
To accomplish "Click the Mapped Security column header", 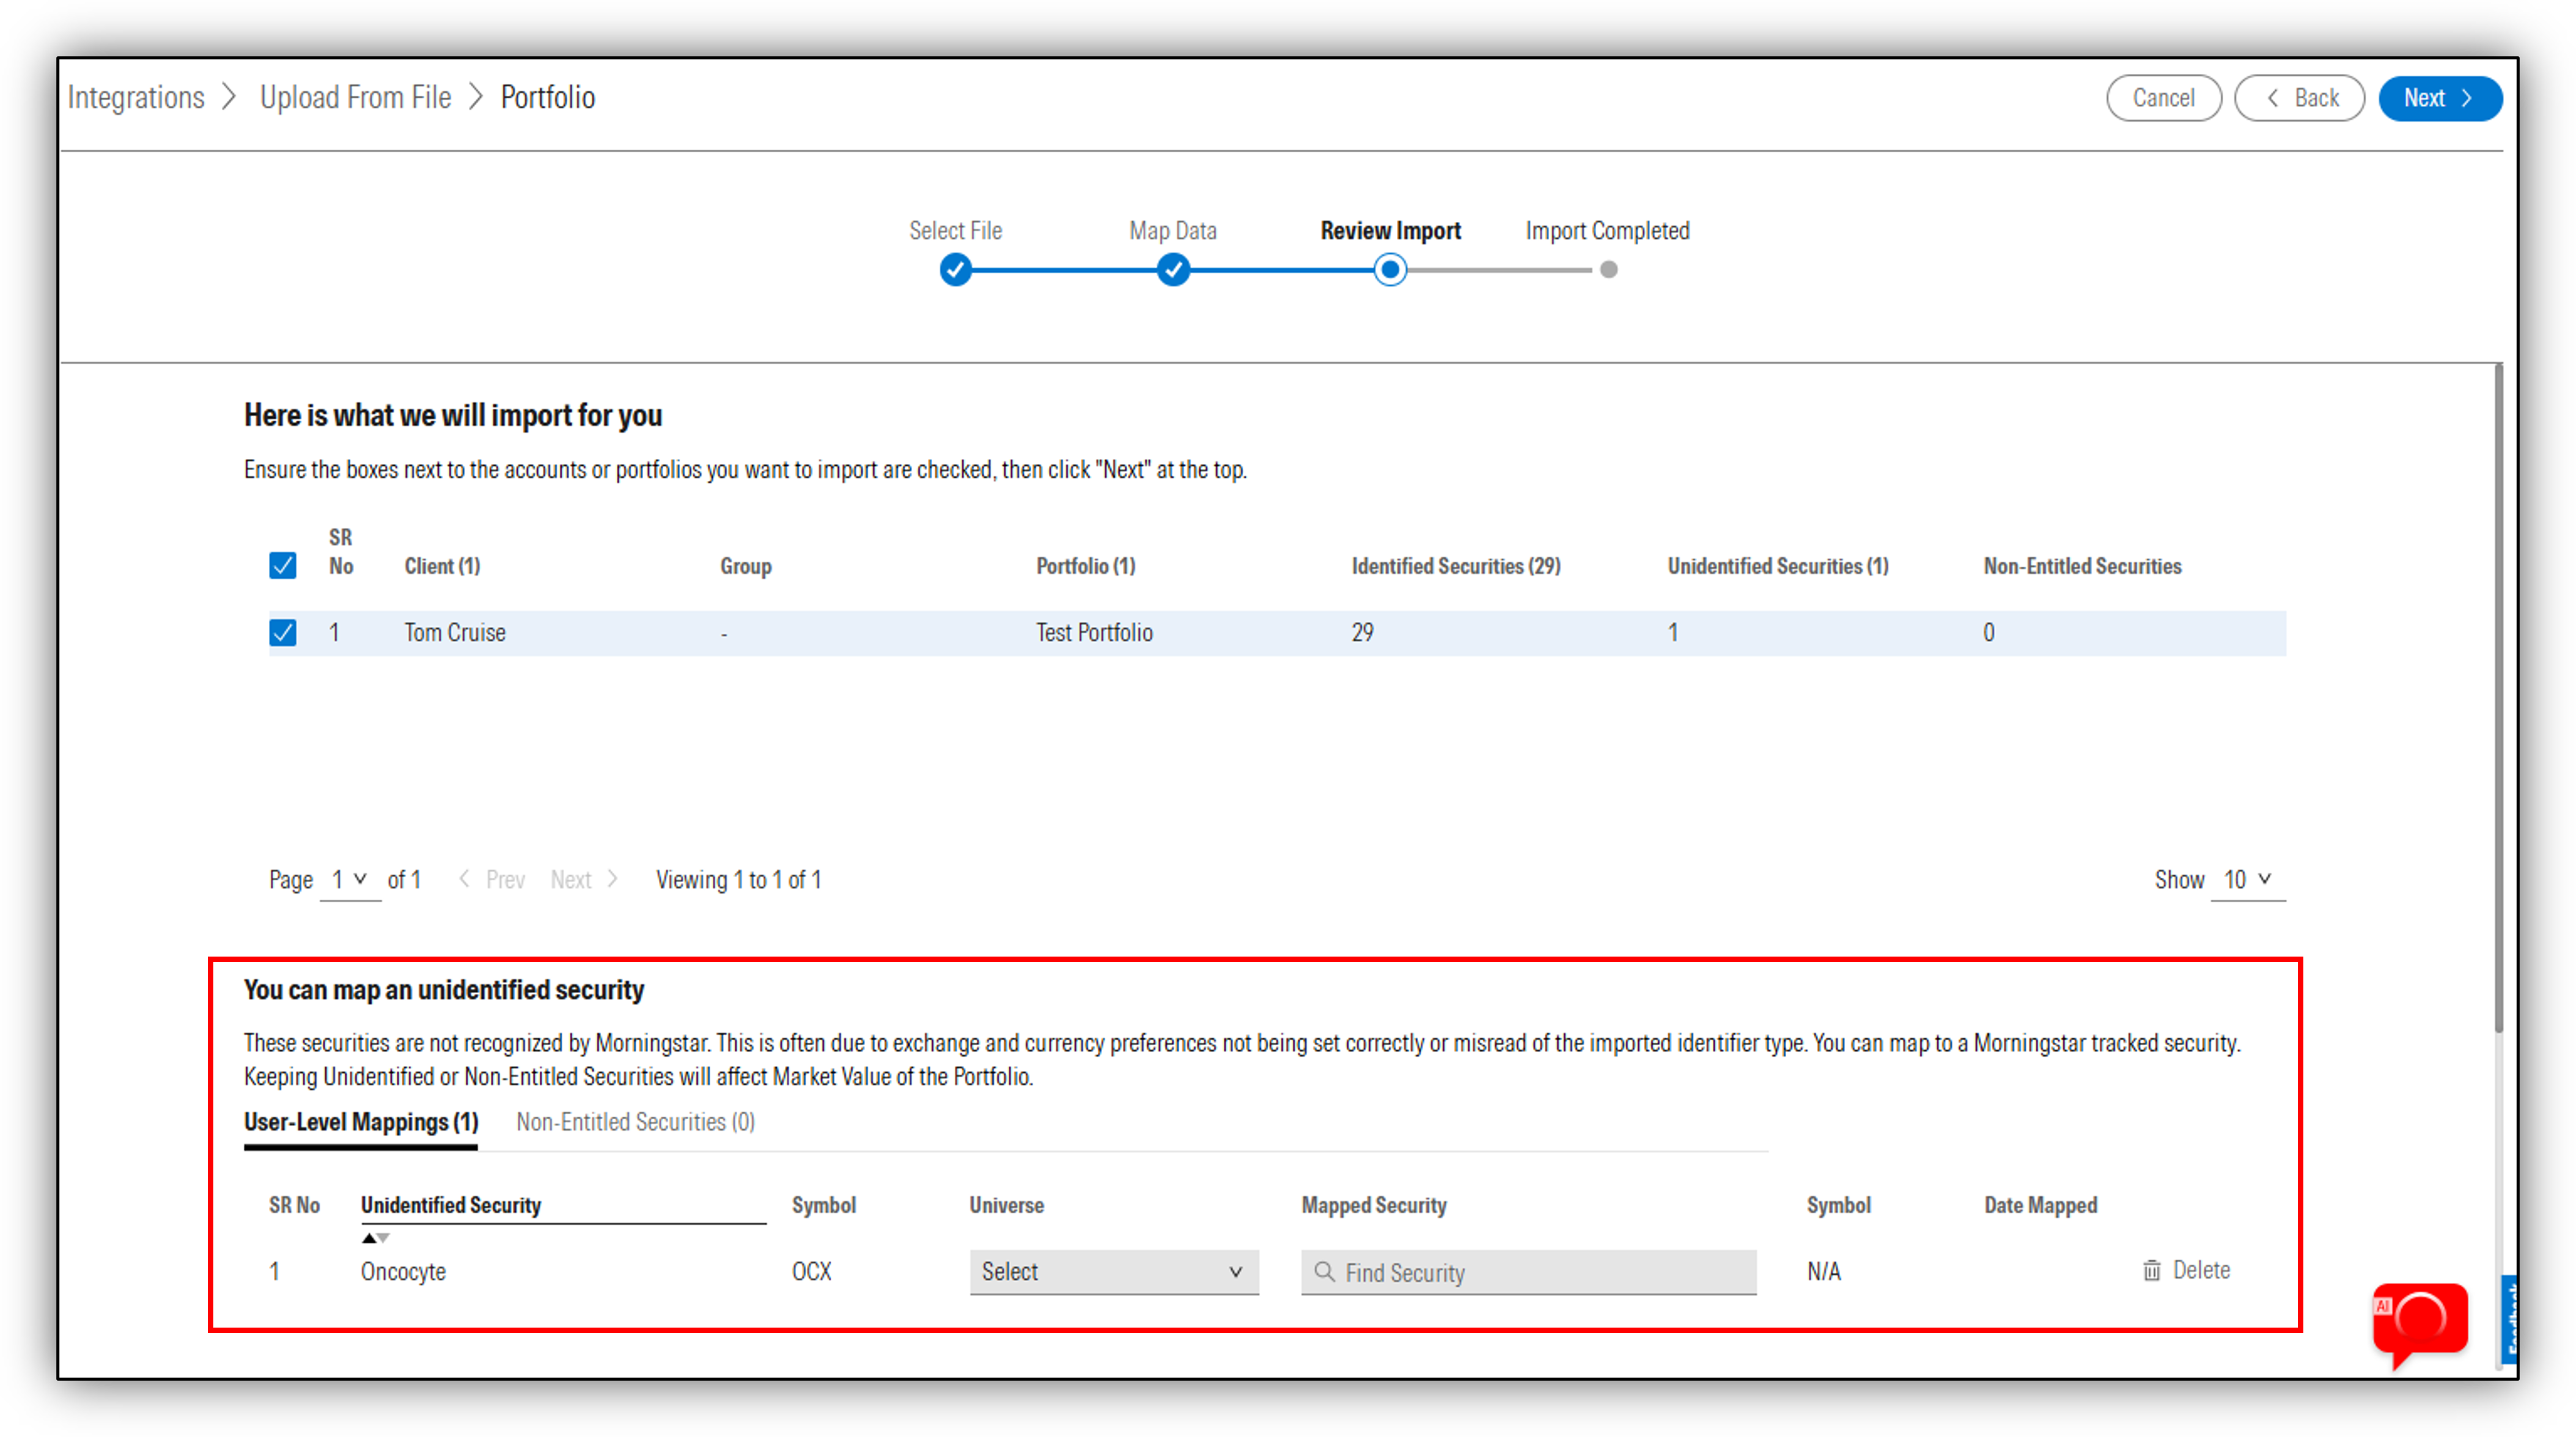I will 1374,1205.
